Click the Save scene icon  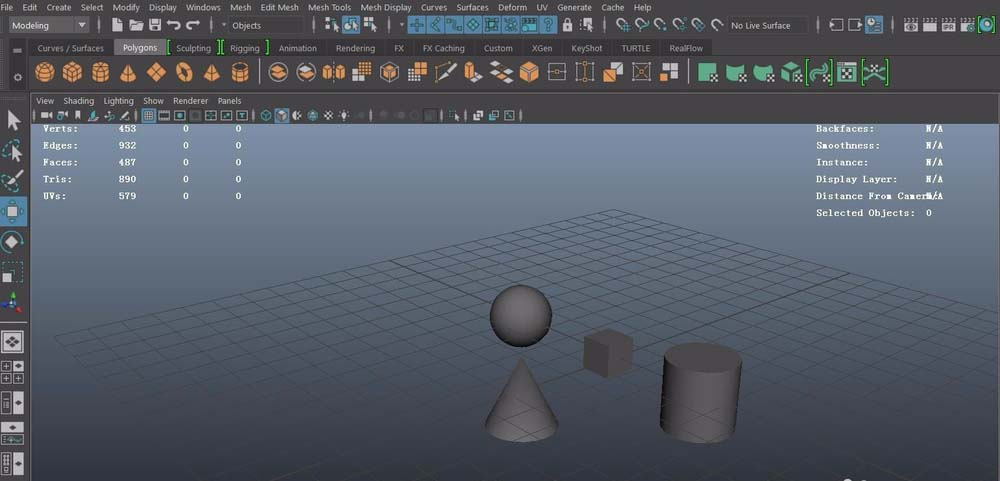[x=155, y=25]
